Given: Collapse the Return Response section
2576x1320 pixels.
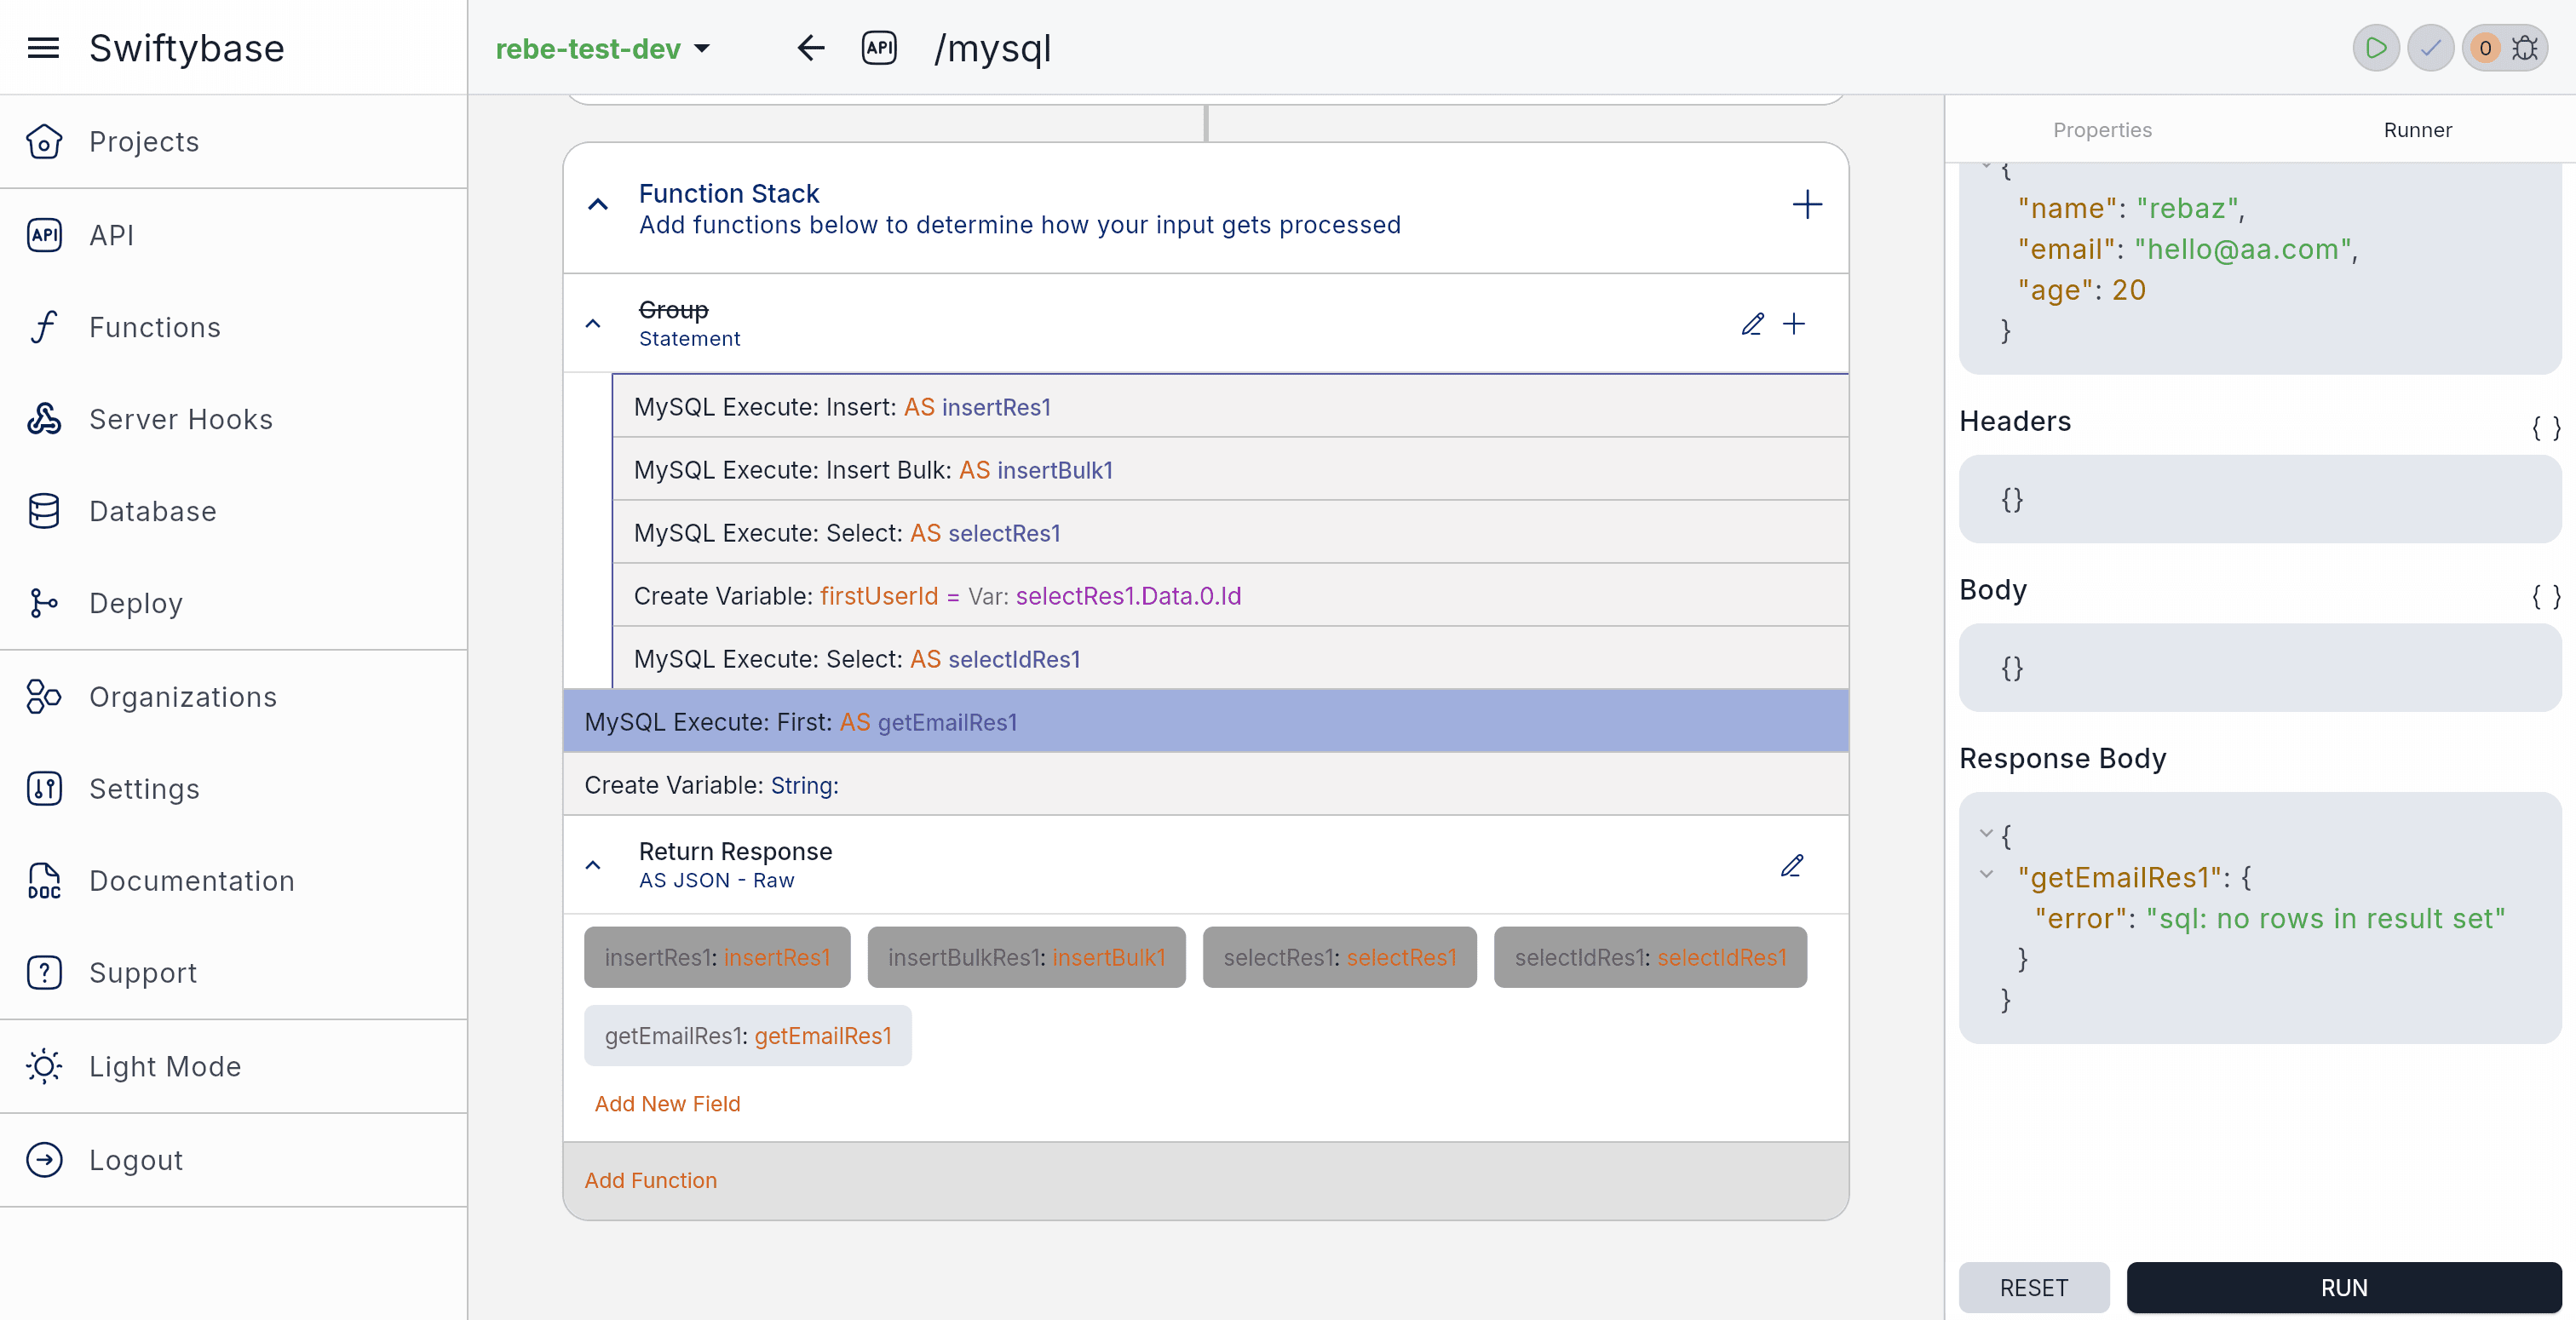Looking at the screenshot, I should click(x=593, y=866).
